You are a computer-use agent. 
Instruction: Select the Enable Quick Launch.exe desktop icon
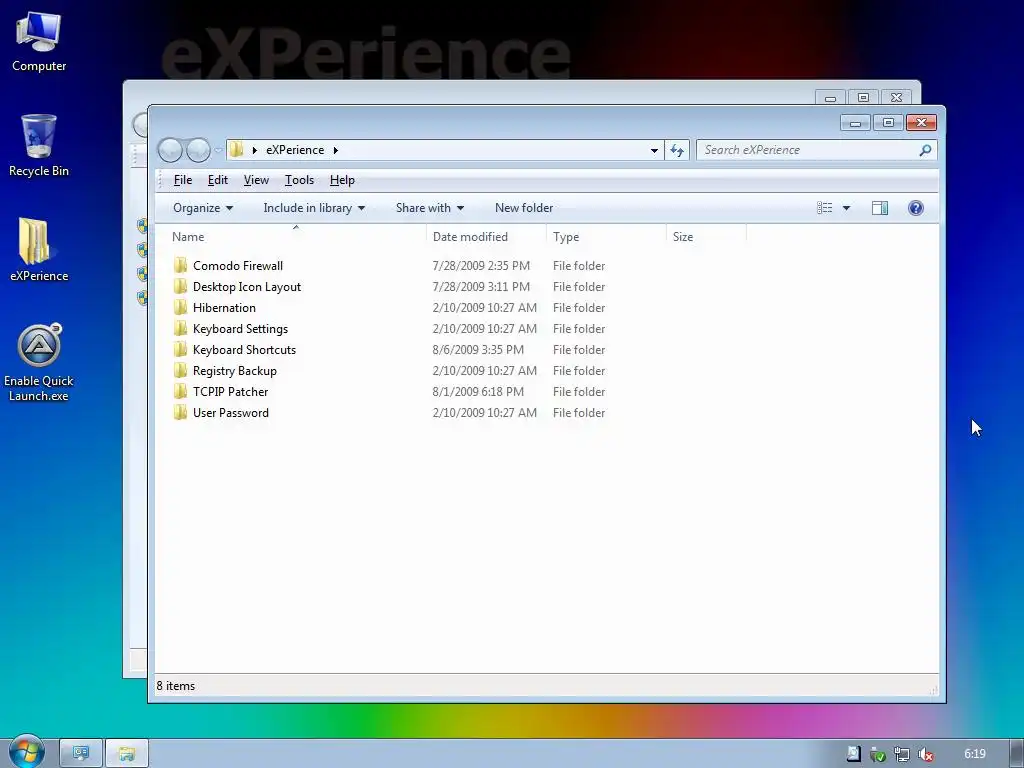[x=39, y=362]
